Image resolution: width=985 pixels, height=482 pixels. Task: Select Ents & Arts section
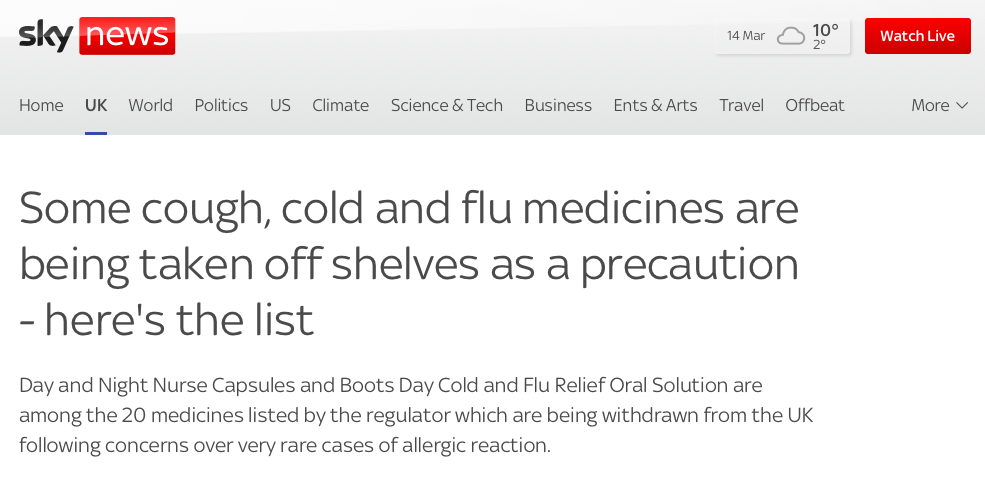click(655, 105)
